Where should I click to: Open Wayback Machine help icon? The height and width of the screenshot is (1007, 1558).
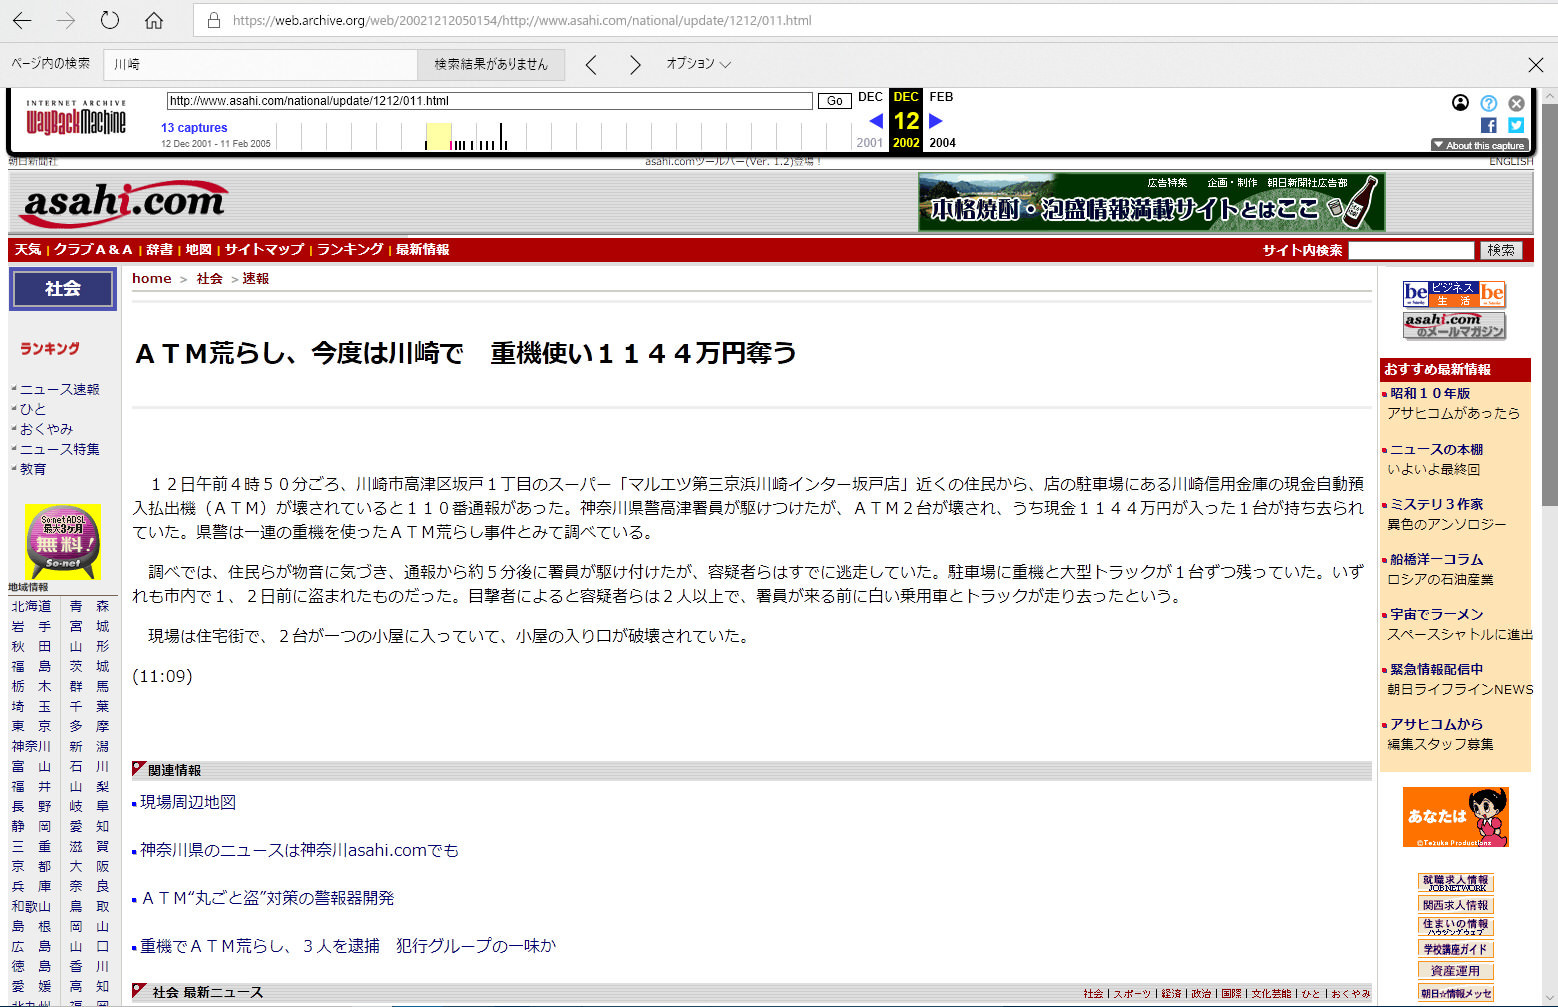click(x=1488, y=103)
